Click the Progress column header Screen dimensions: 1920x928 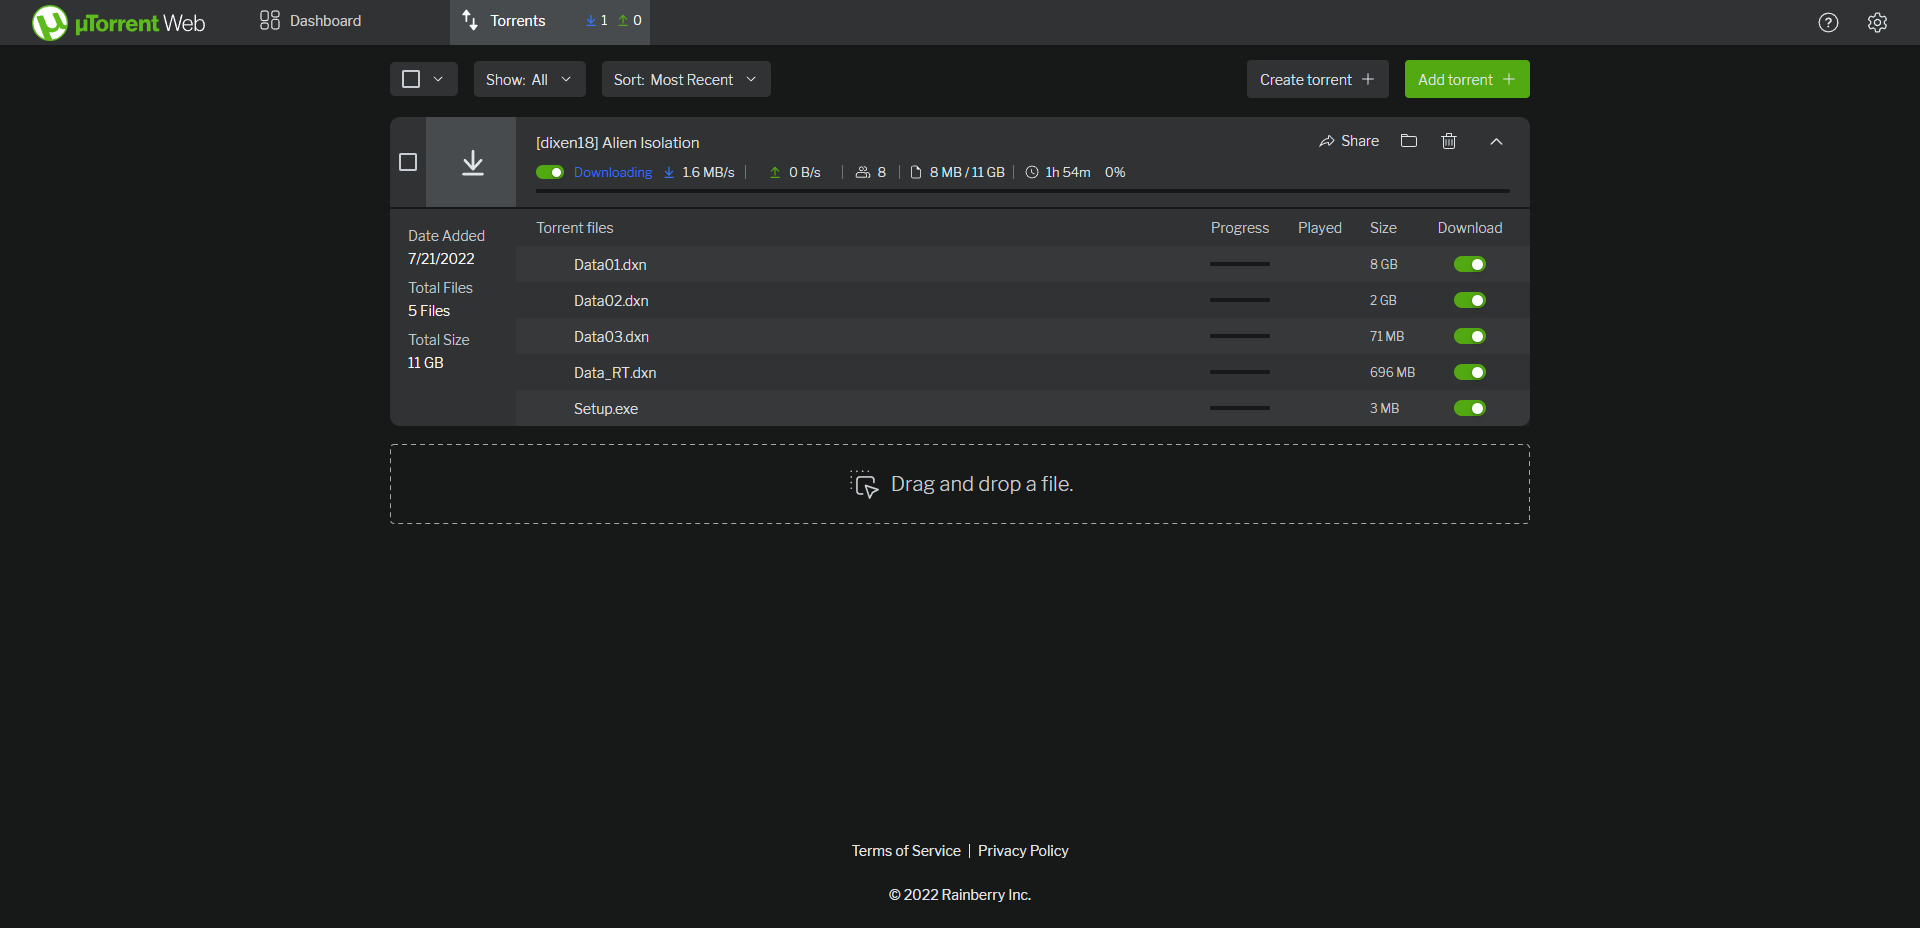1240,228
